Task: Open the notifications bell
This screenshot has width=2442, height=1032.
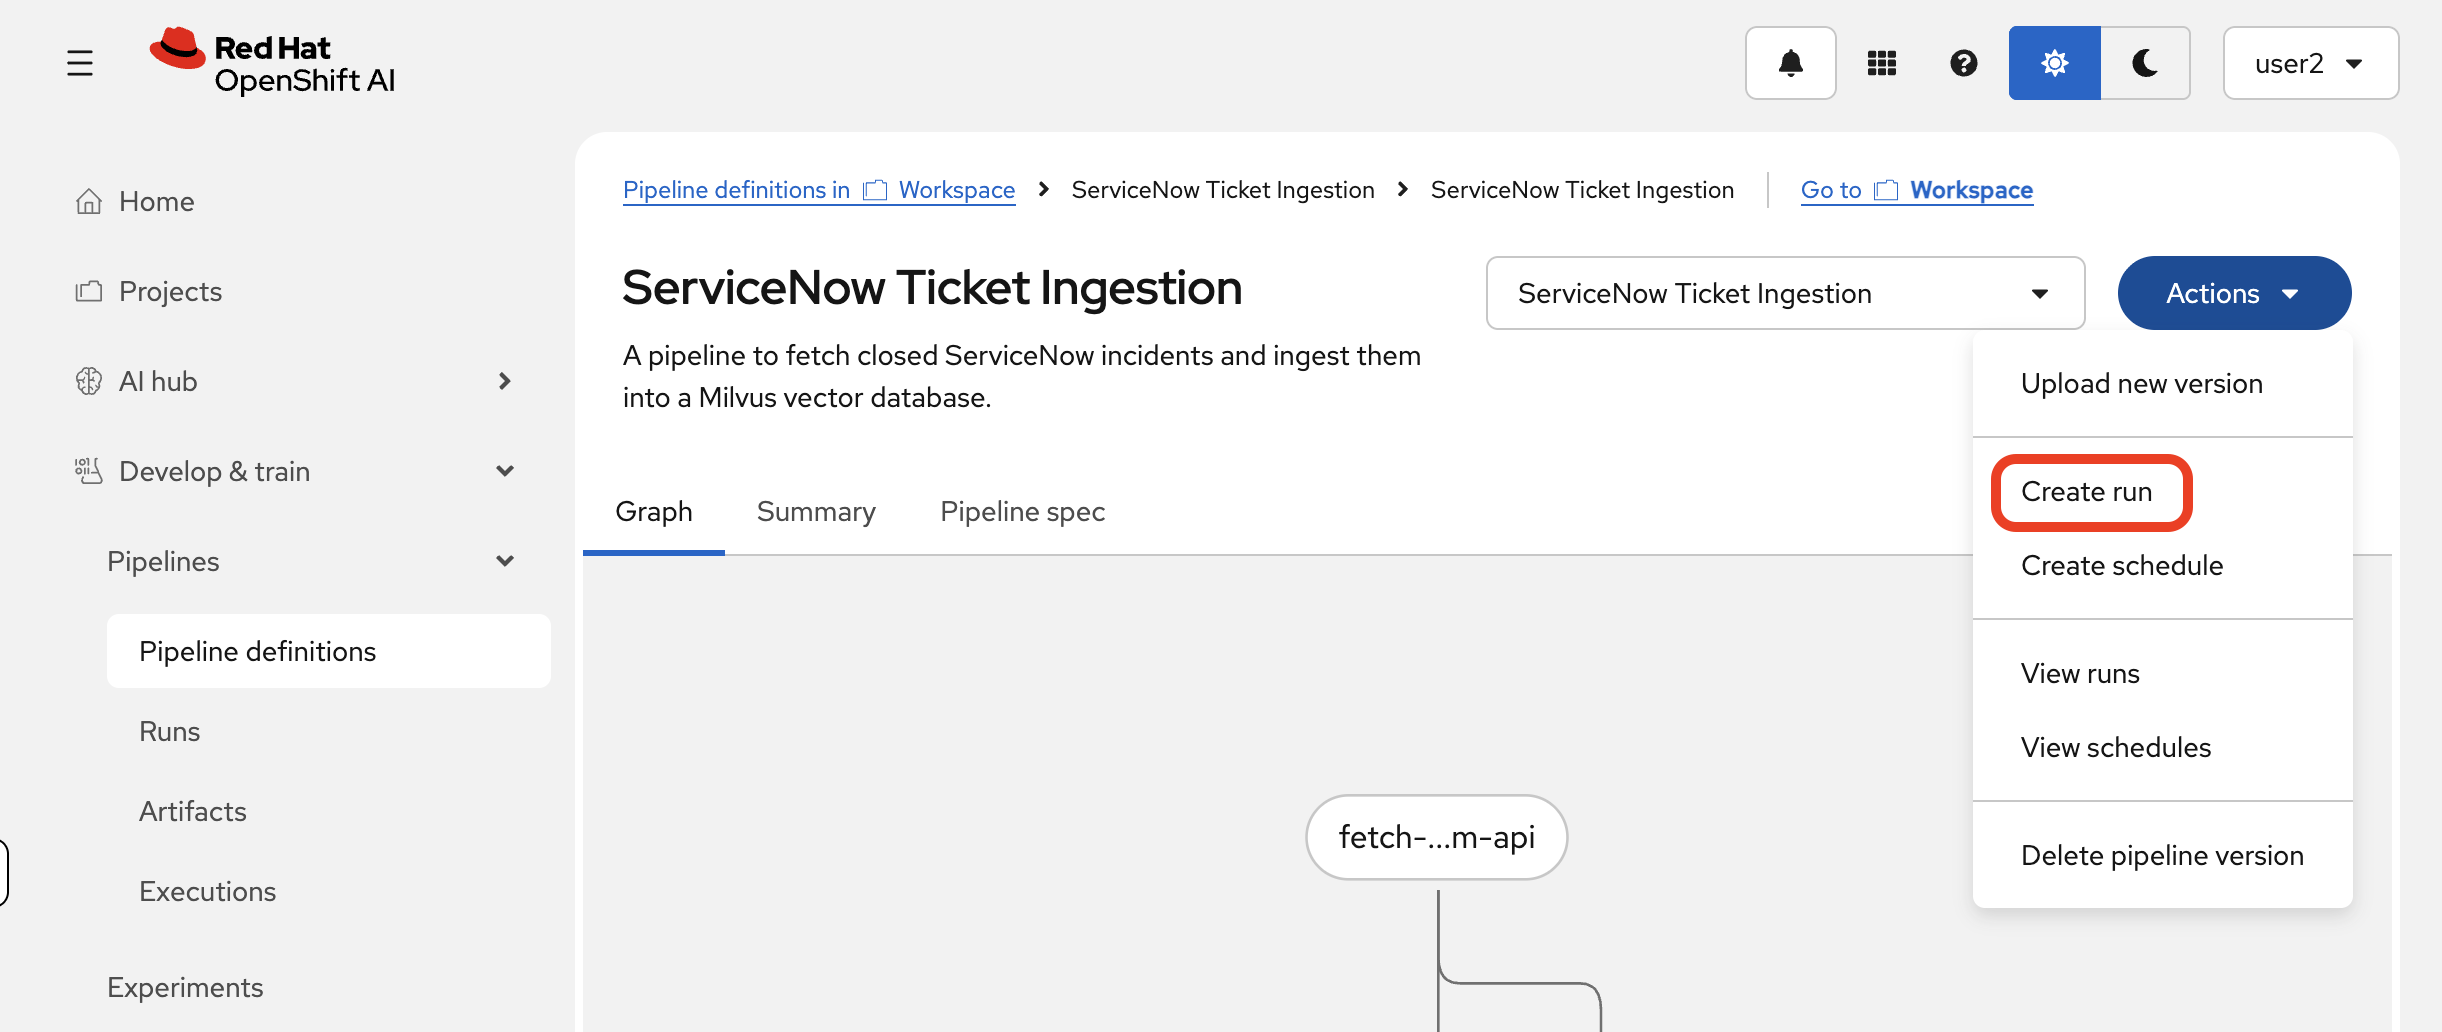Action: pos(1790,62)
